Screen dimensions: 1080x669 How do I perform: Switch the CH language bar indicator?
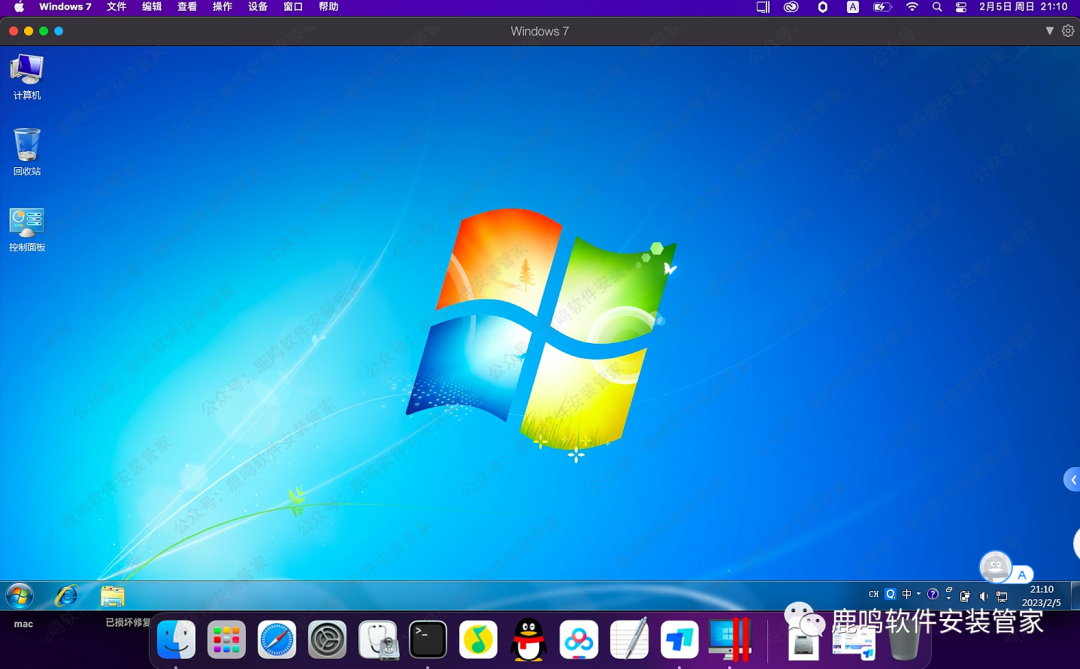point(873,594)
